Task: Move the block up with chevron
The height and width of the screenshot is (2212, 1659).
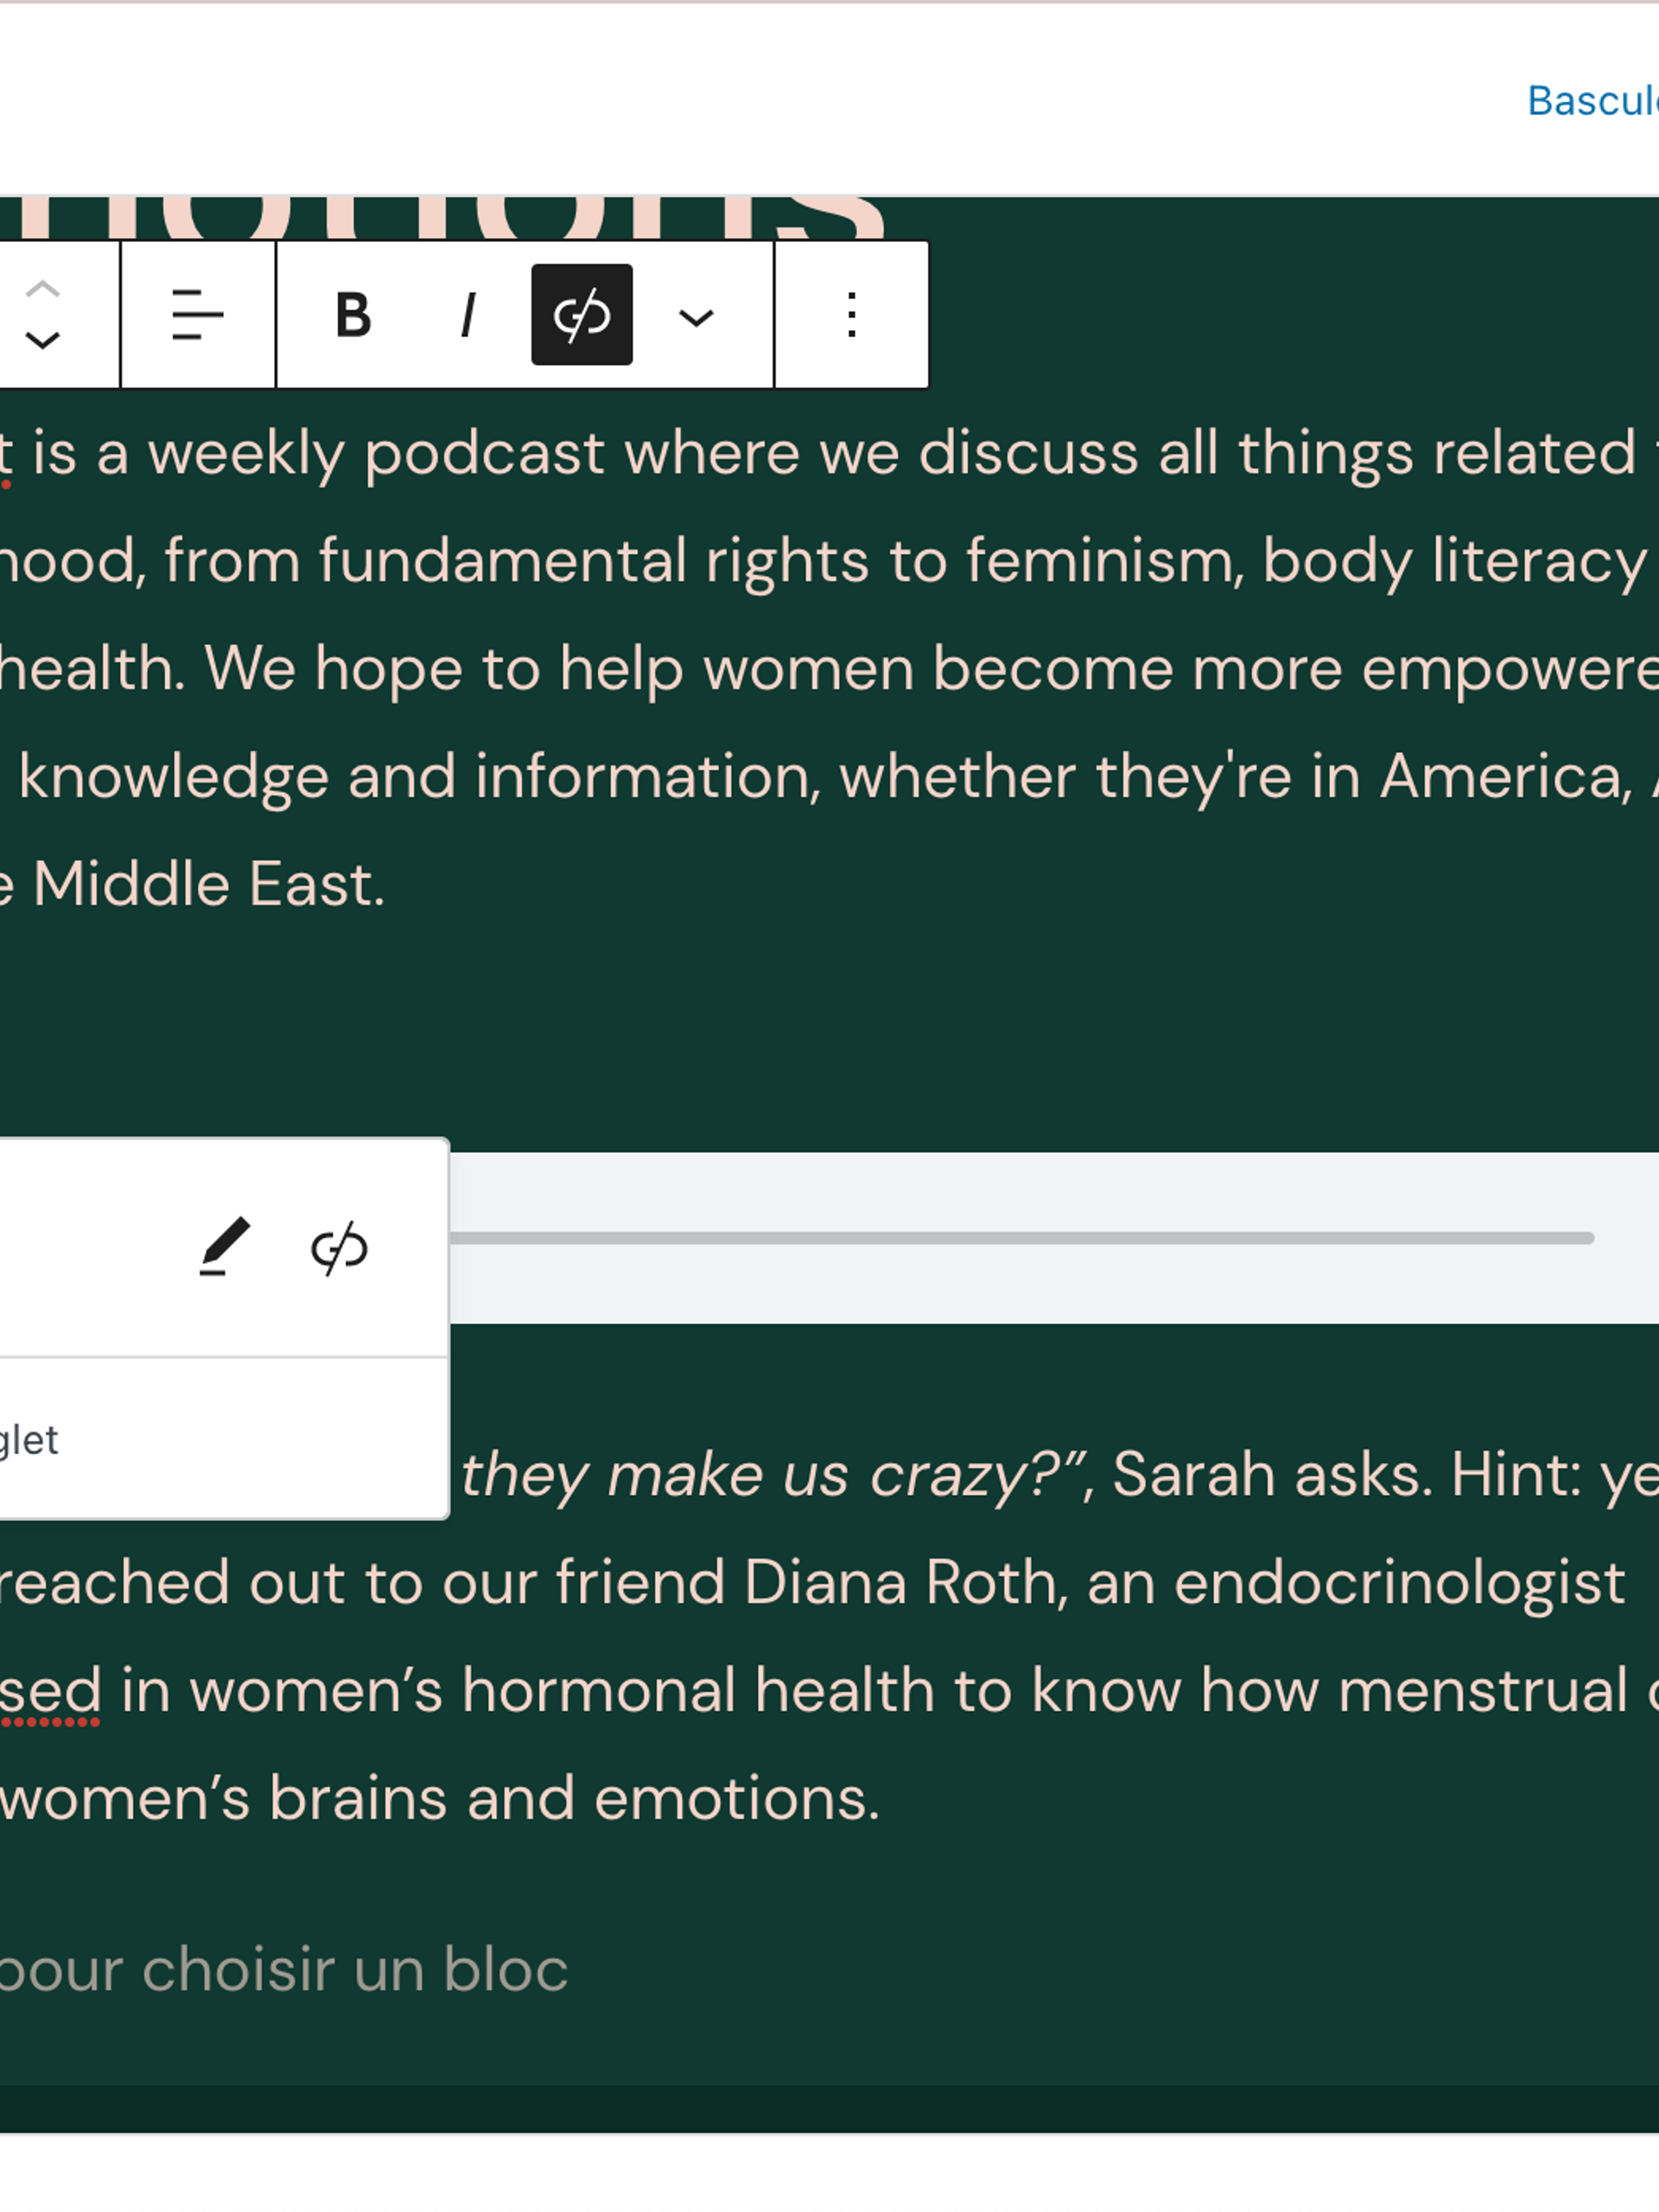Action: 42,290
